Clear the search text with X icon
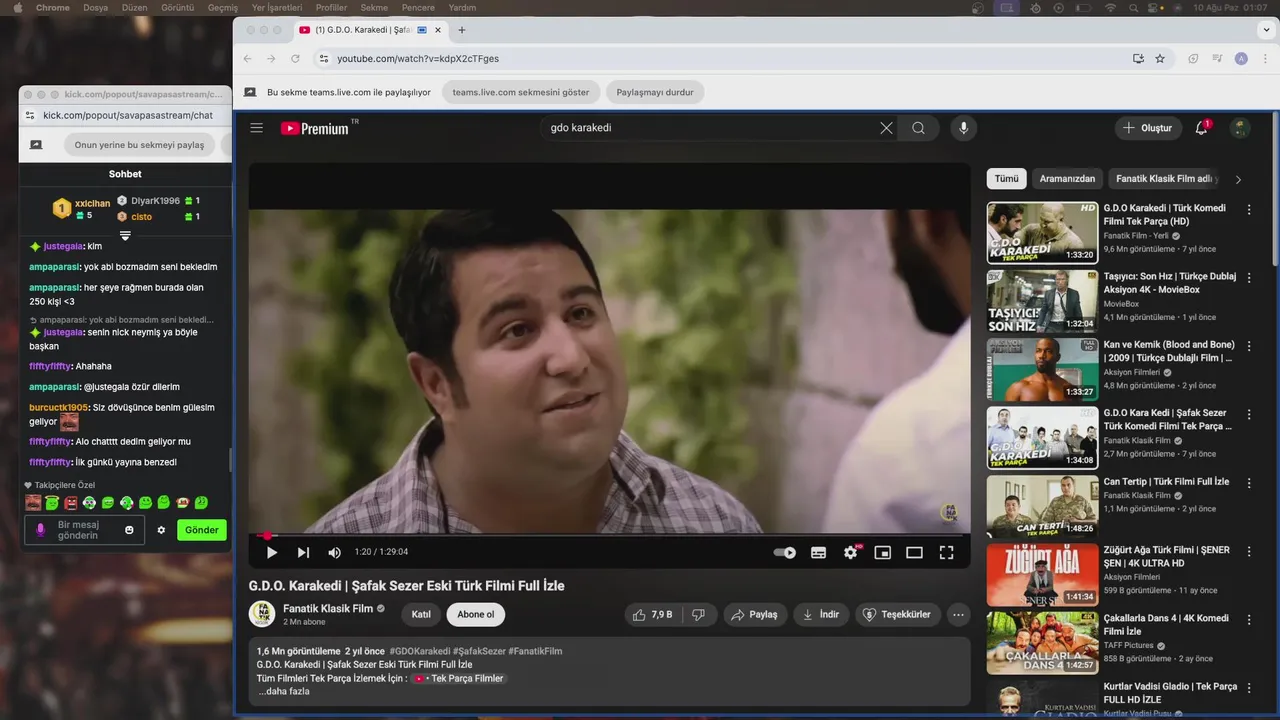The image size is (1280, 720). (886, 128)
